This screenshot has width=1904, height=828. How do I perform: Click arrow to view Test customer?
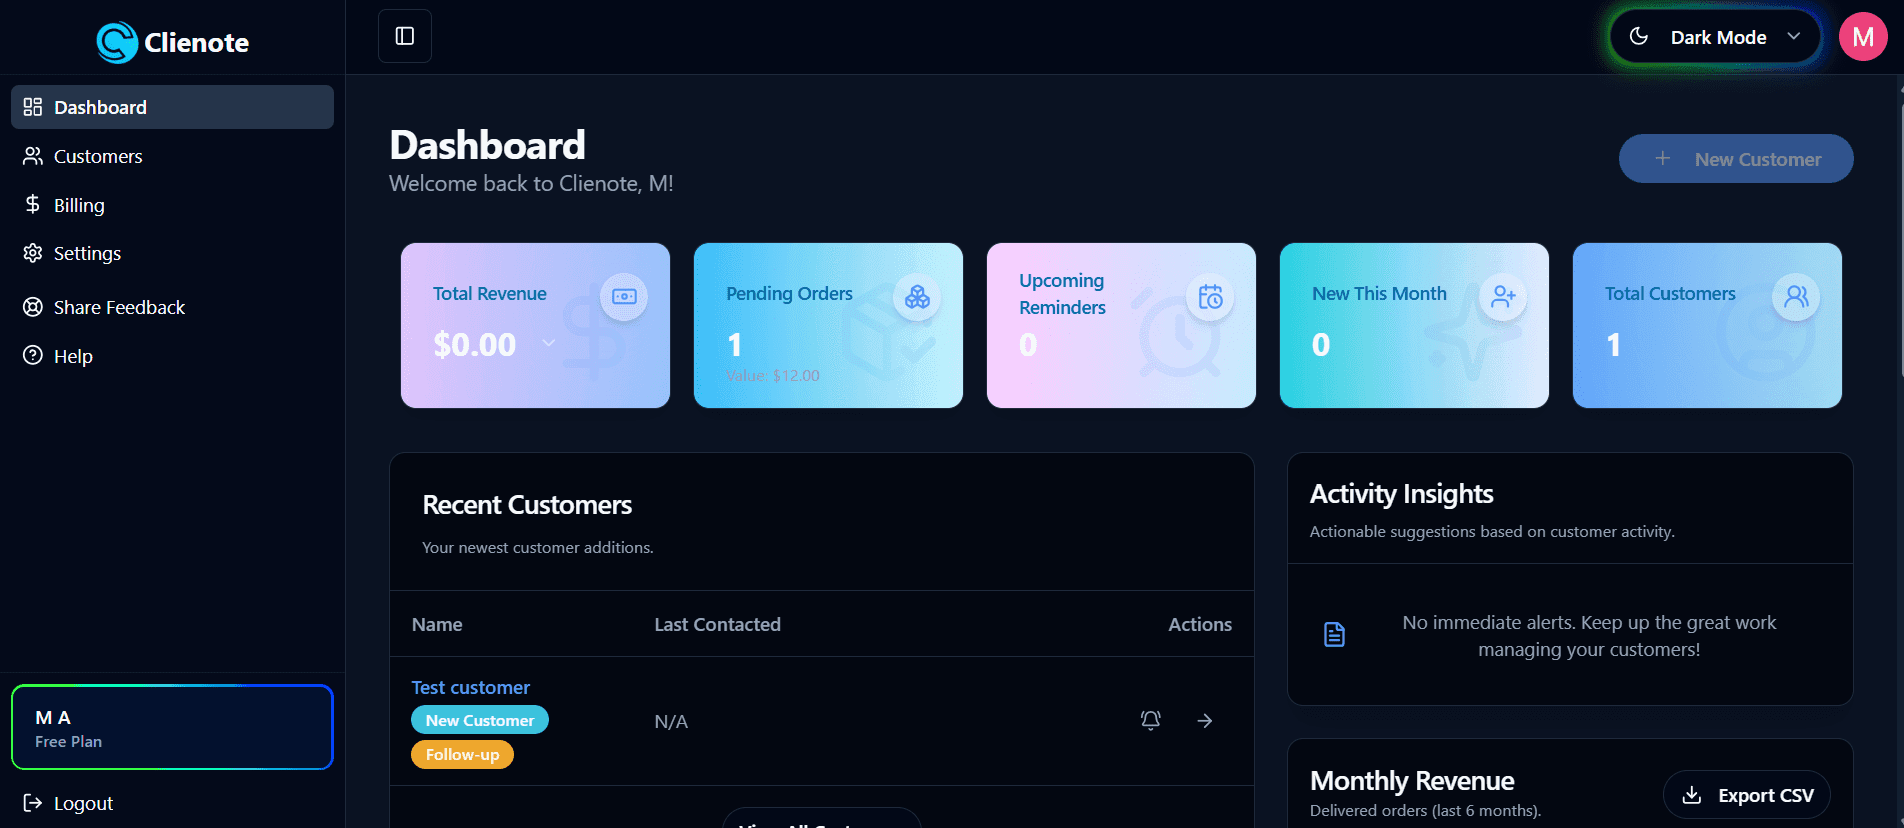1205,720
